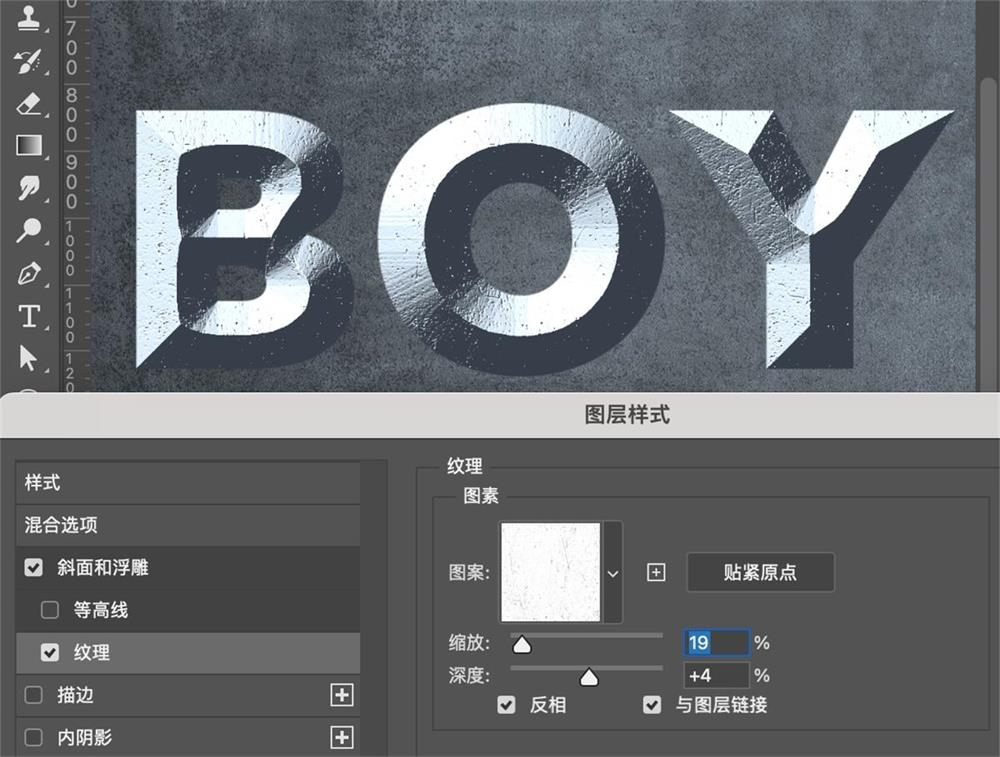Click the letter O on canvas

[x=521, y=240]
